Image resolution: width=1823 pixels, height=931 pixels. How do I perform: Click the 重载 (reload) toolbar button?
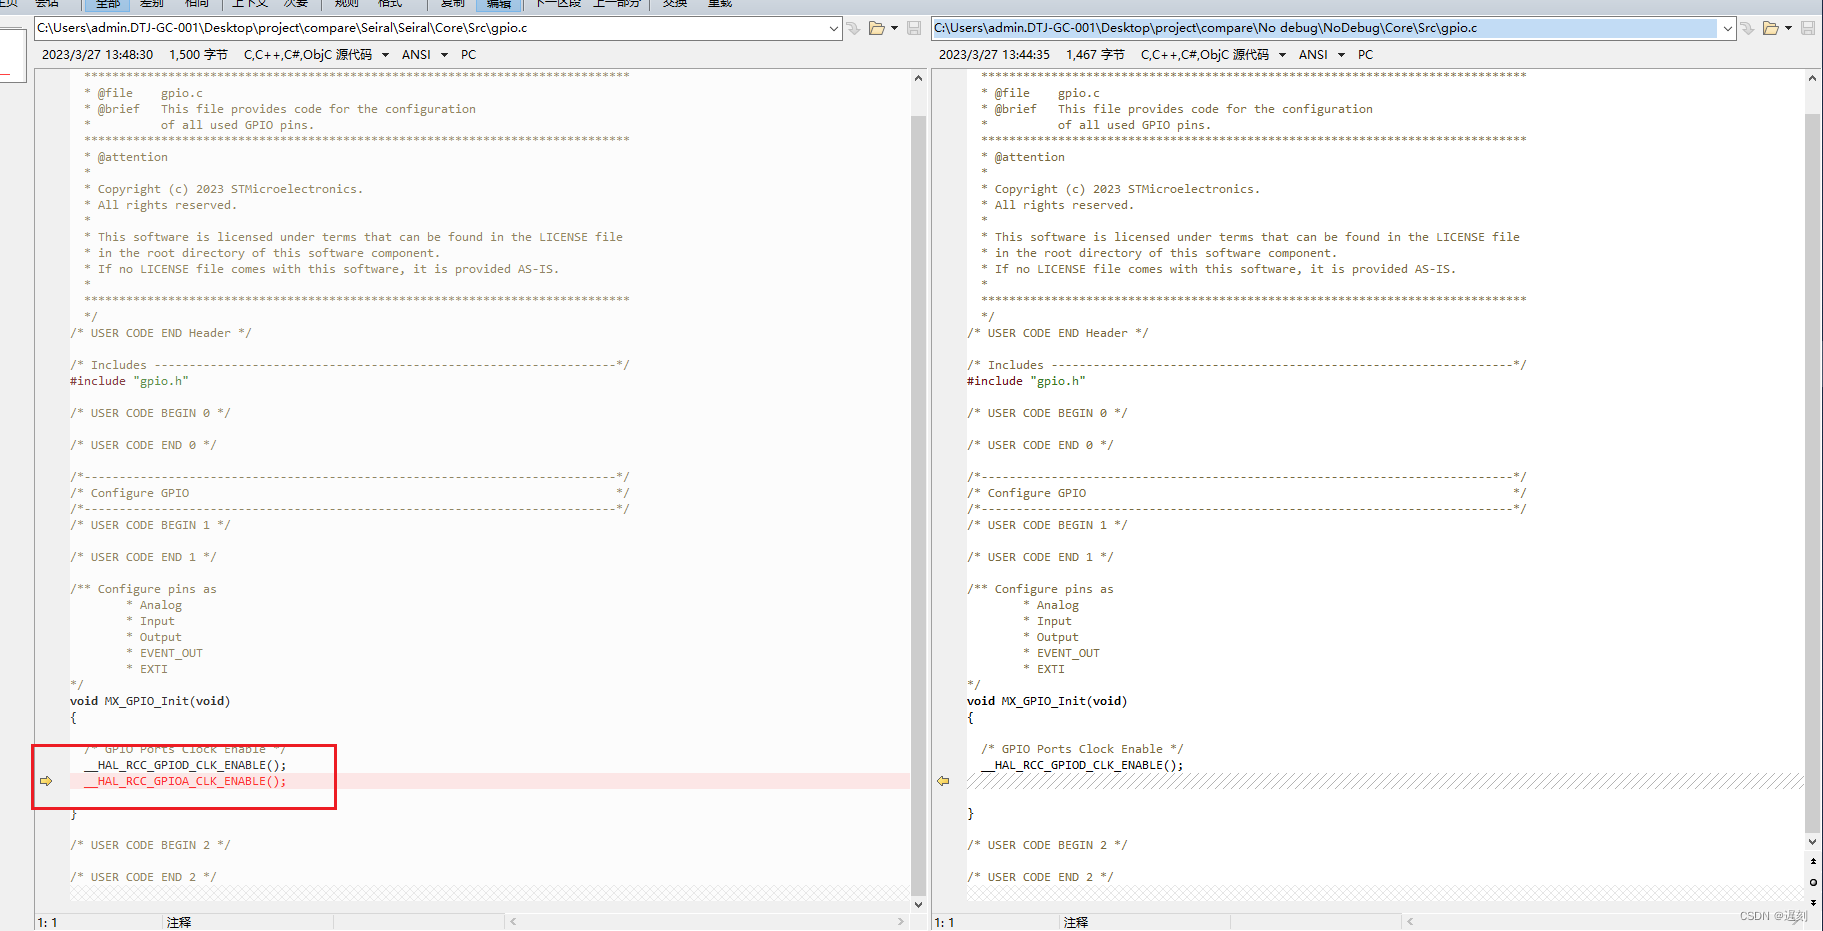click(720, 4)
